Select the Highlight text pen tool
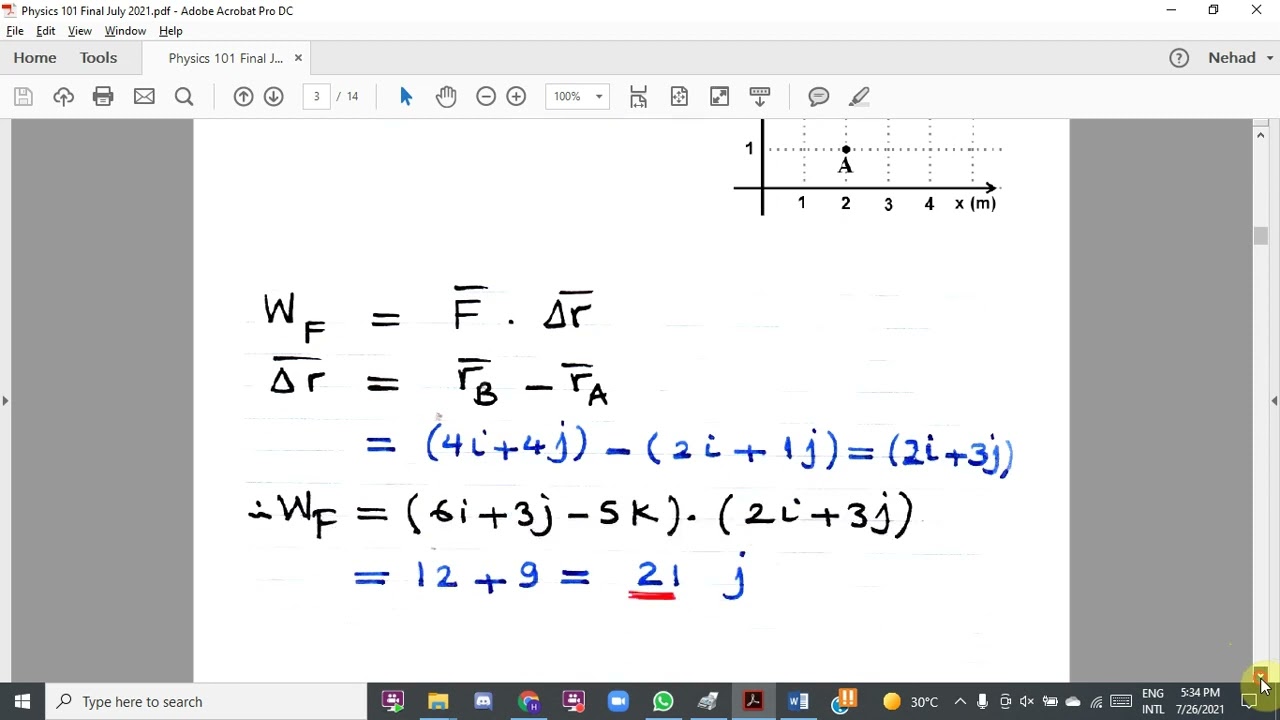Screen dimensions: 1280x720 tap(859, 96)
